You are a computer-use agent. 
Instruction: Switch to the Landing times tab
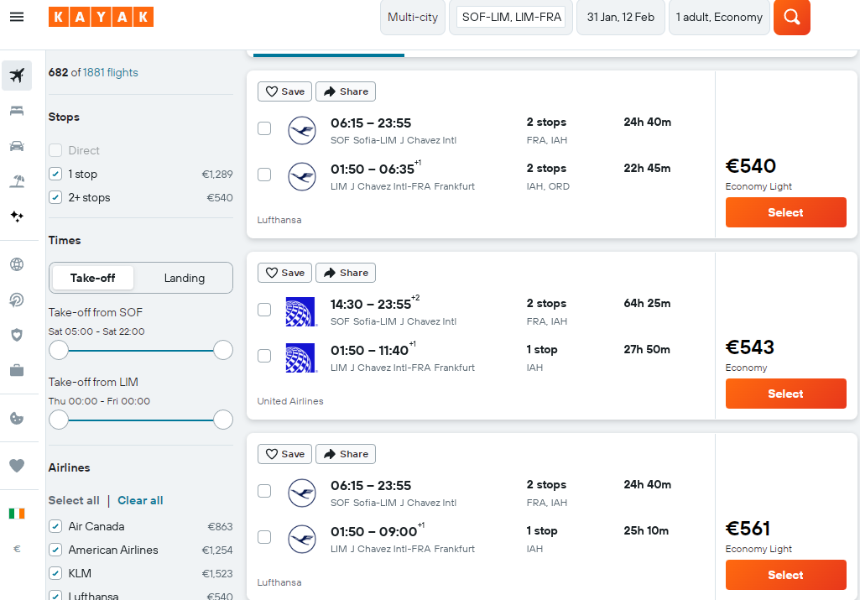tap(184, 278)
